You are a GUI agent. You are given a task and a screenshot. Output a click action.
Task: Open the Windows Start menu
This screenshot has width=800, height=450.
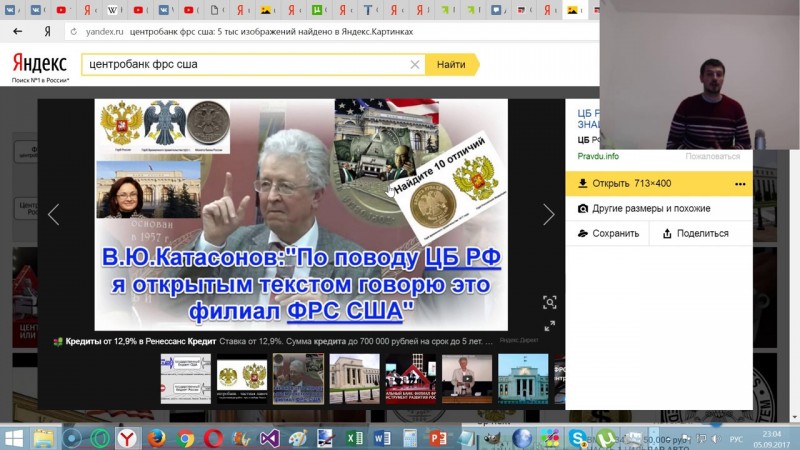[13, 438]
